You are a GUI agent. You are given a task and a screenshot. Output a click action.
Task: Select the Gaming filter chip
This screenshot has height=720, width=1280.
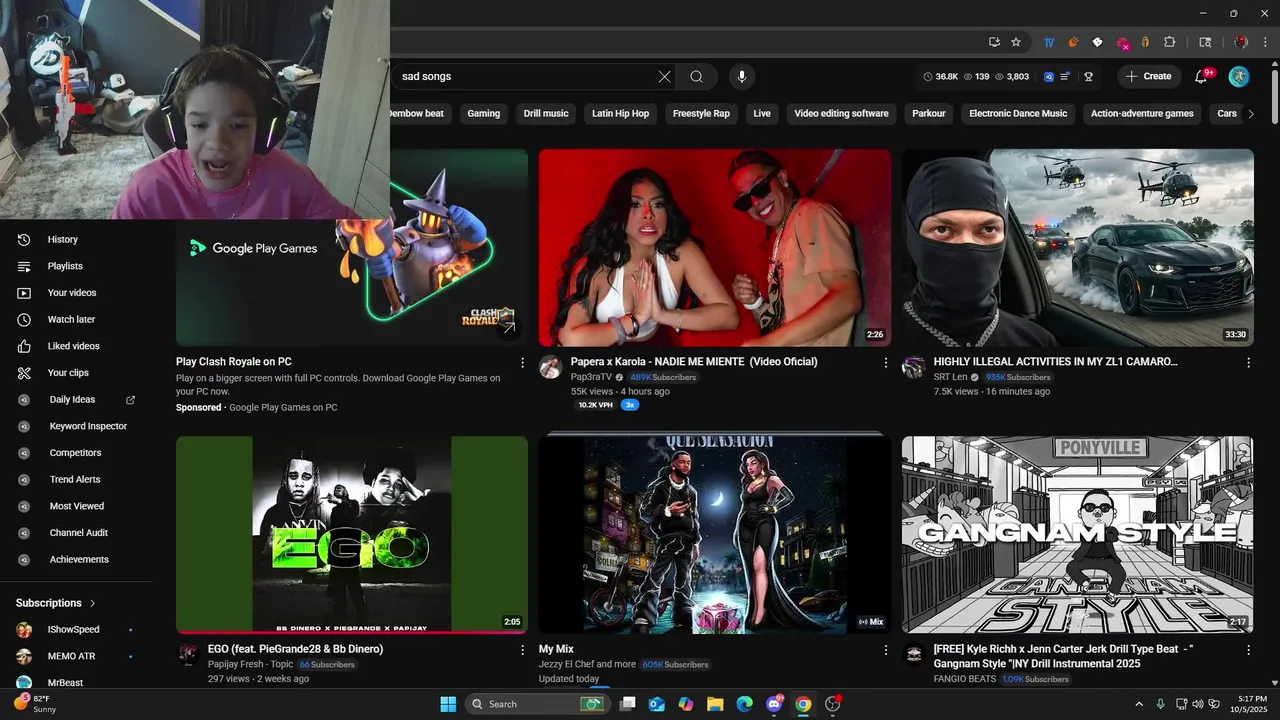483,114
